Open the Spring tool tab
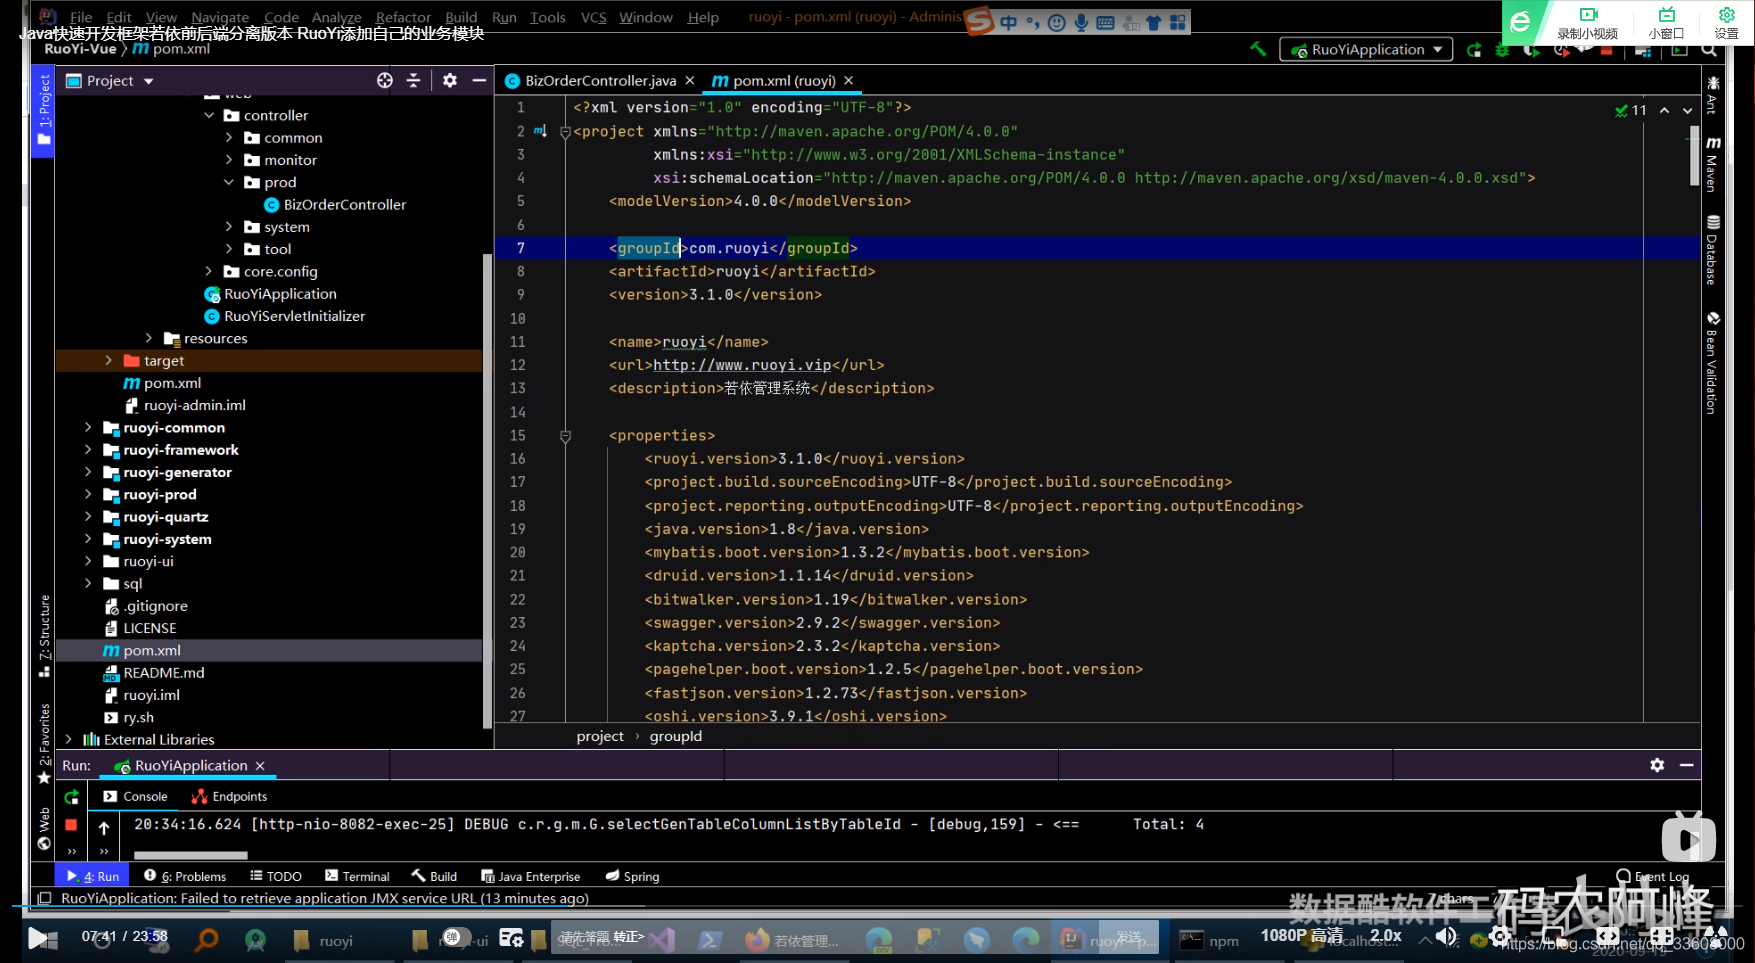Image resolution: width=1755 pixels, height=963 pixels. [x=632, y=876]
